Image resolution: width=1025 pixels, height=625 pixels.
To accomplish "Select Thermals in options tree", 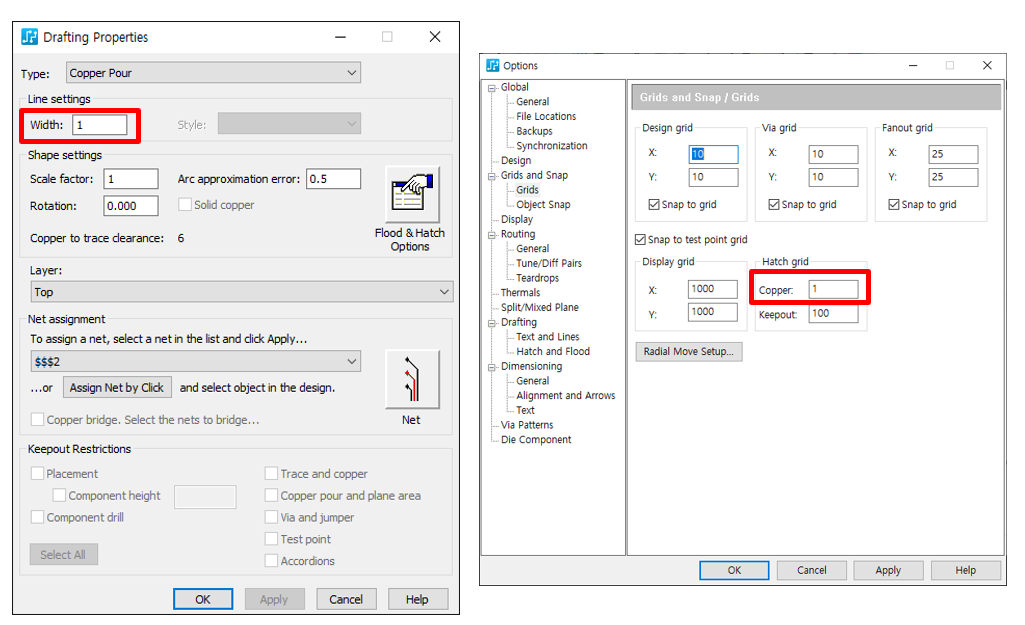I will tap(520, 293).
